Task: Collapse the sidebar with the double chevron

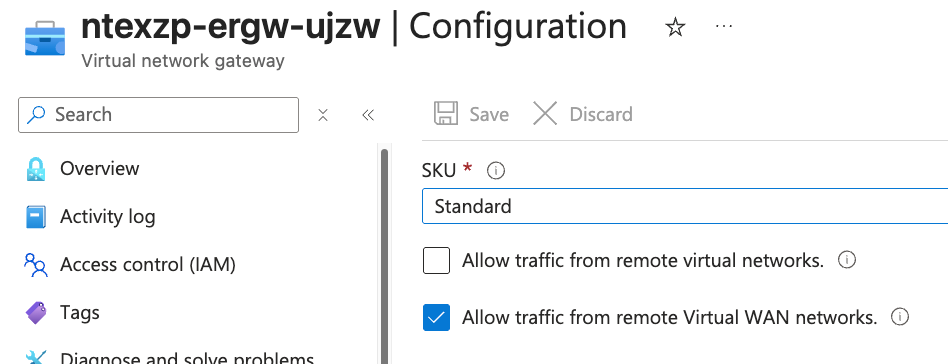Action: tap(368, 115)
